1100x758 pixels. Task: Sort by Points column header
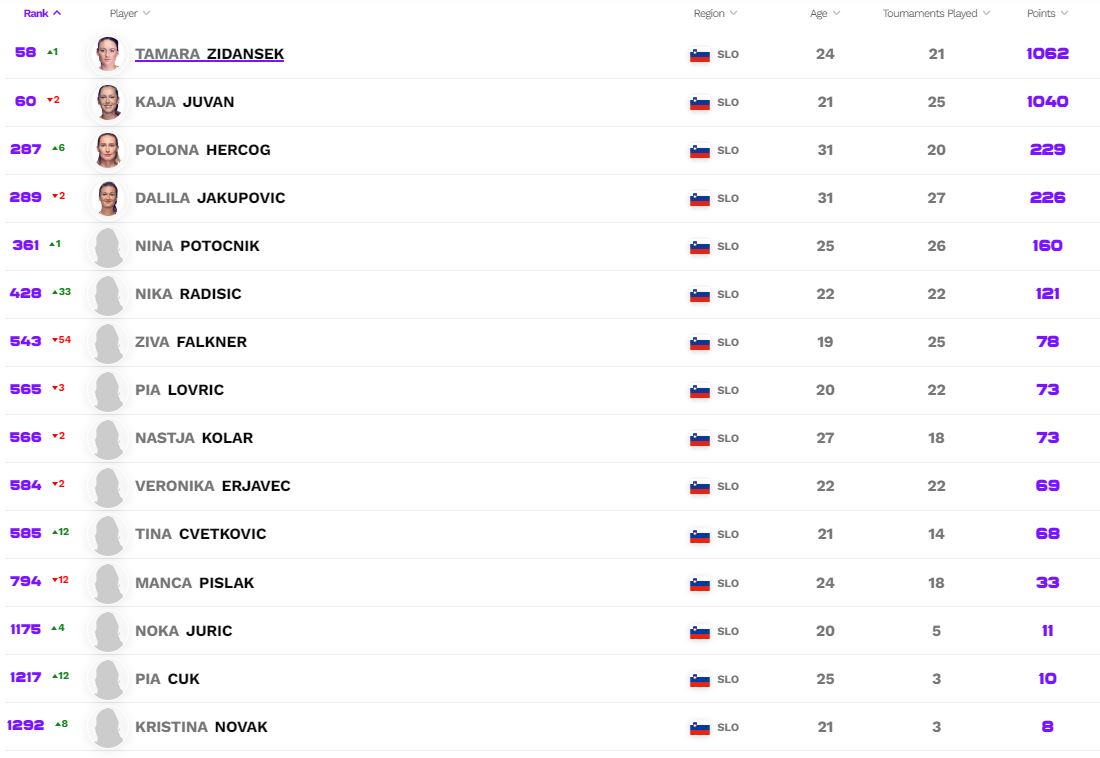coord(1047,14)
